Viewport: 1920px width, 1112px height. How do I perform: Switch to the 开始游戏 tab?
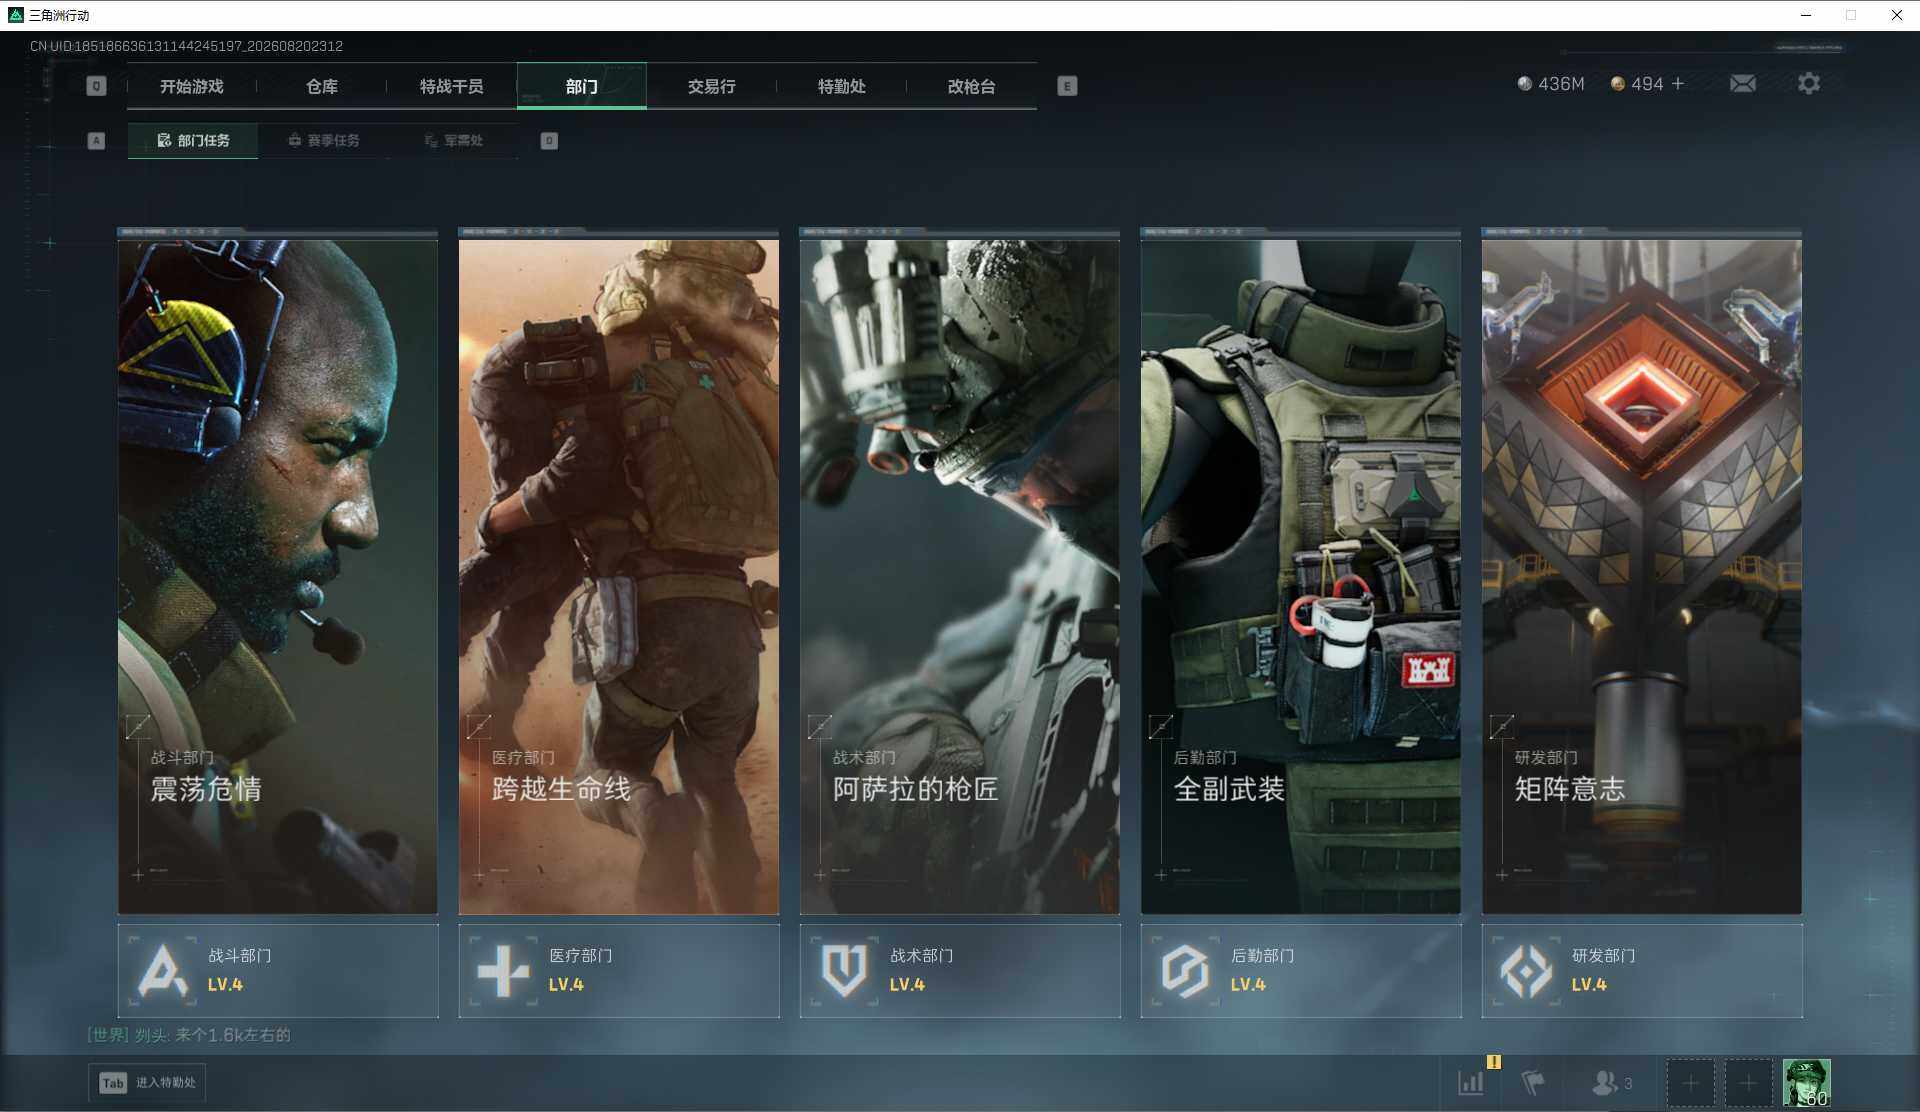pos(192,86)
